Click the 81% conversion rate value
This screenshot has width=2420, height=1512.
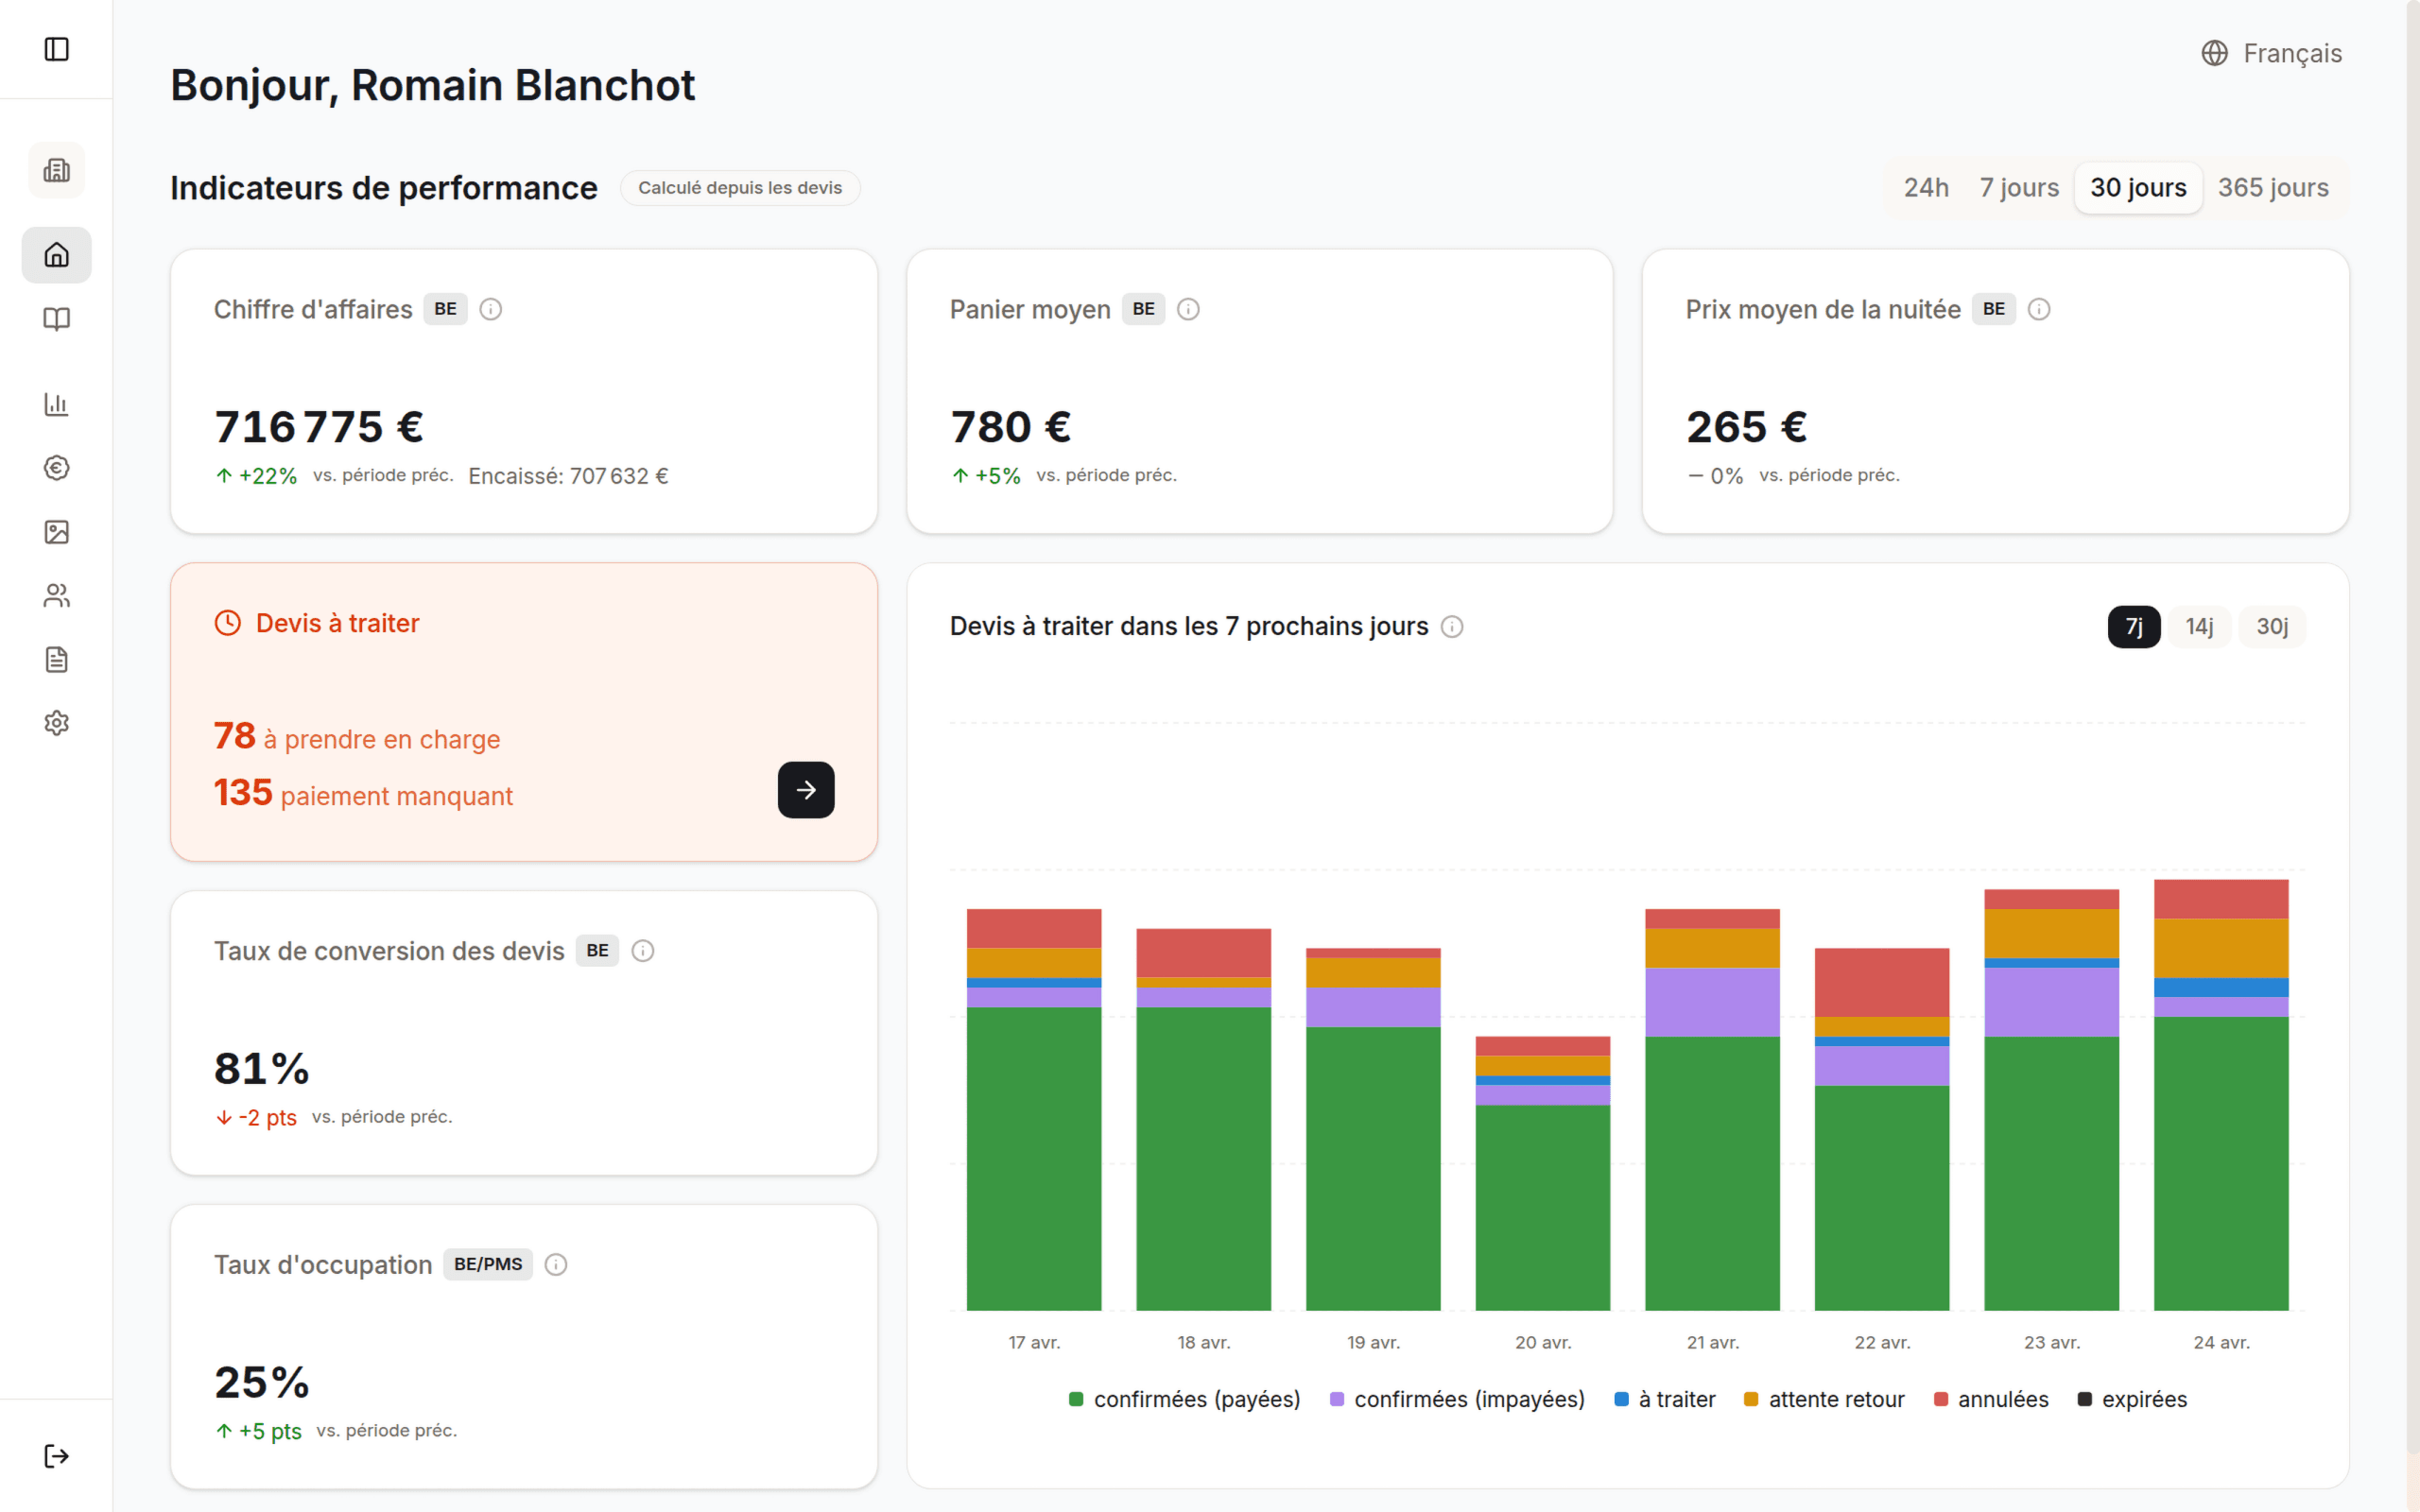(x=262, y=1069)
